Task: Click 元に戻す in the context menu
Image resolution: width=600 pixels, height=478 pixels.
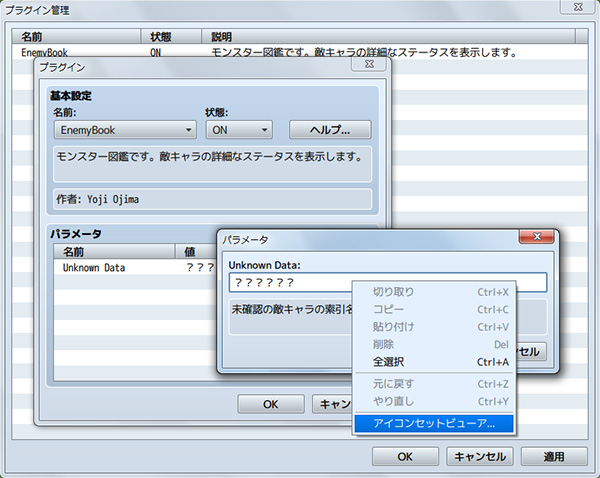Action: coord(434,383)
